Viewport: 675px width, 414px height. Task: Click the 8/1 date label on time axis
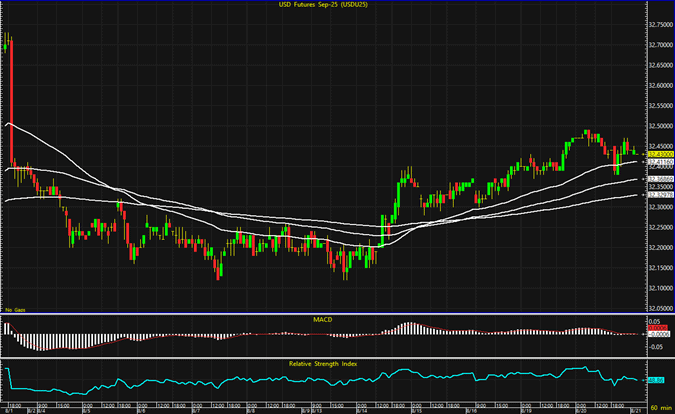(9, 409)
